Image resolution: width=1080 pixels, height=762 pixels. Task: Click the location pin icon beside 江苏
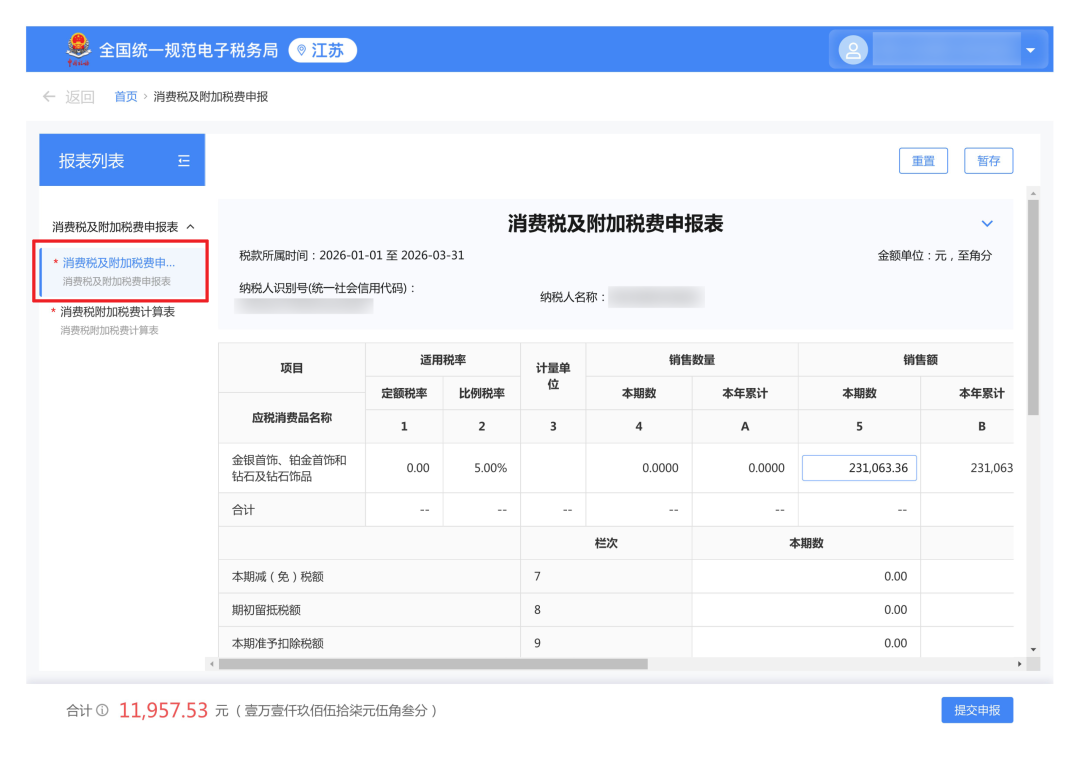point(301,50)
